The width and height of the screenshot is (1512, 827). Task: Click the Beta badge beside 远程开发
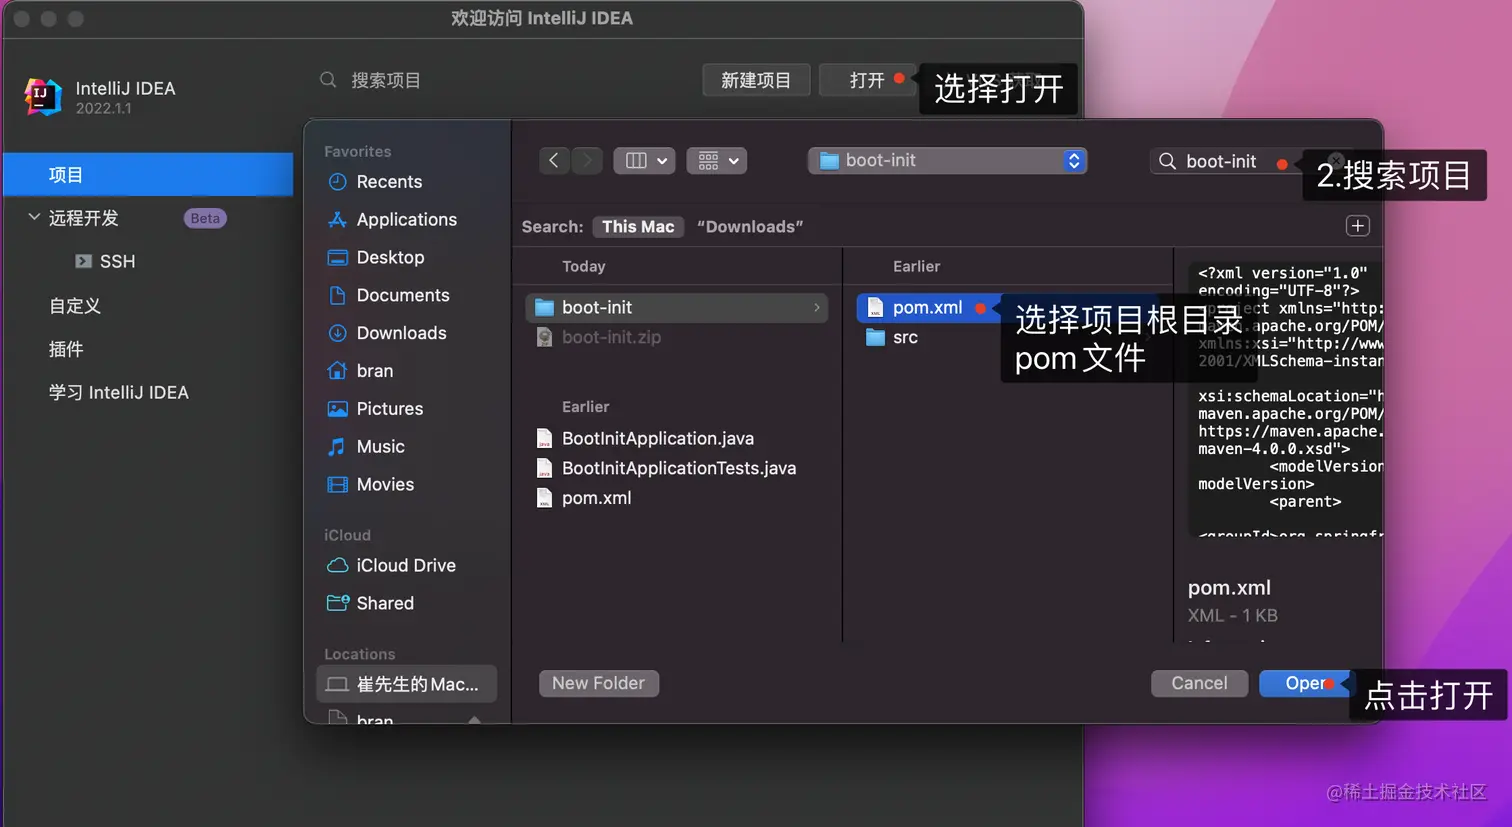point(205,218)
